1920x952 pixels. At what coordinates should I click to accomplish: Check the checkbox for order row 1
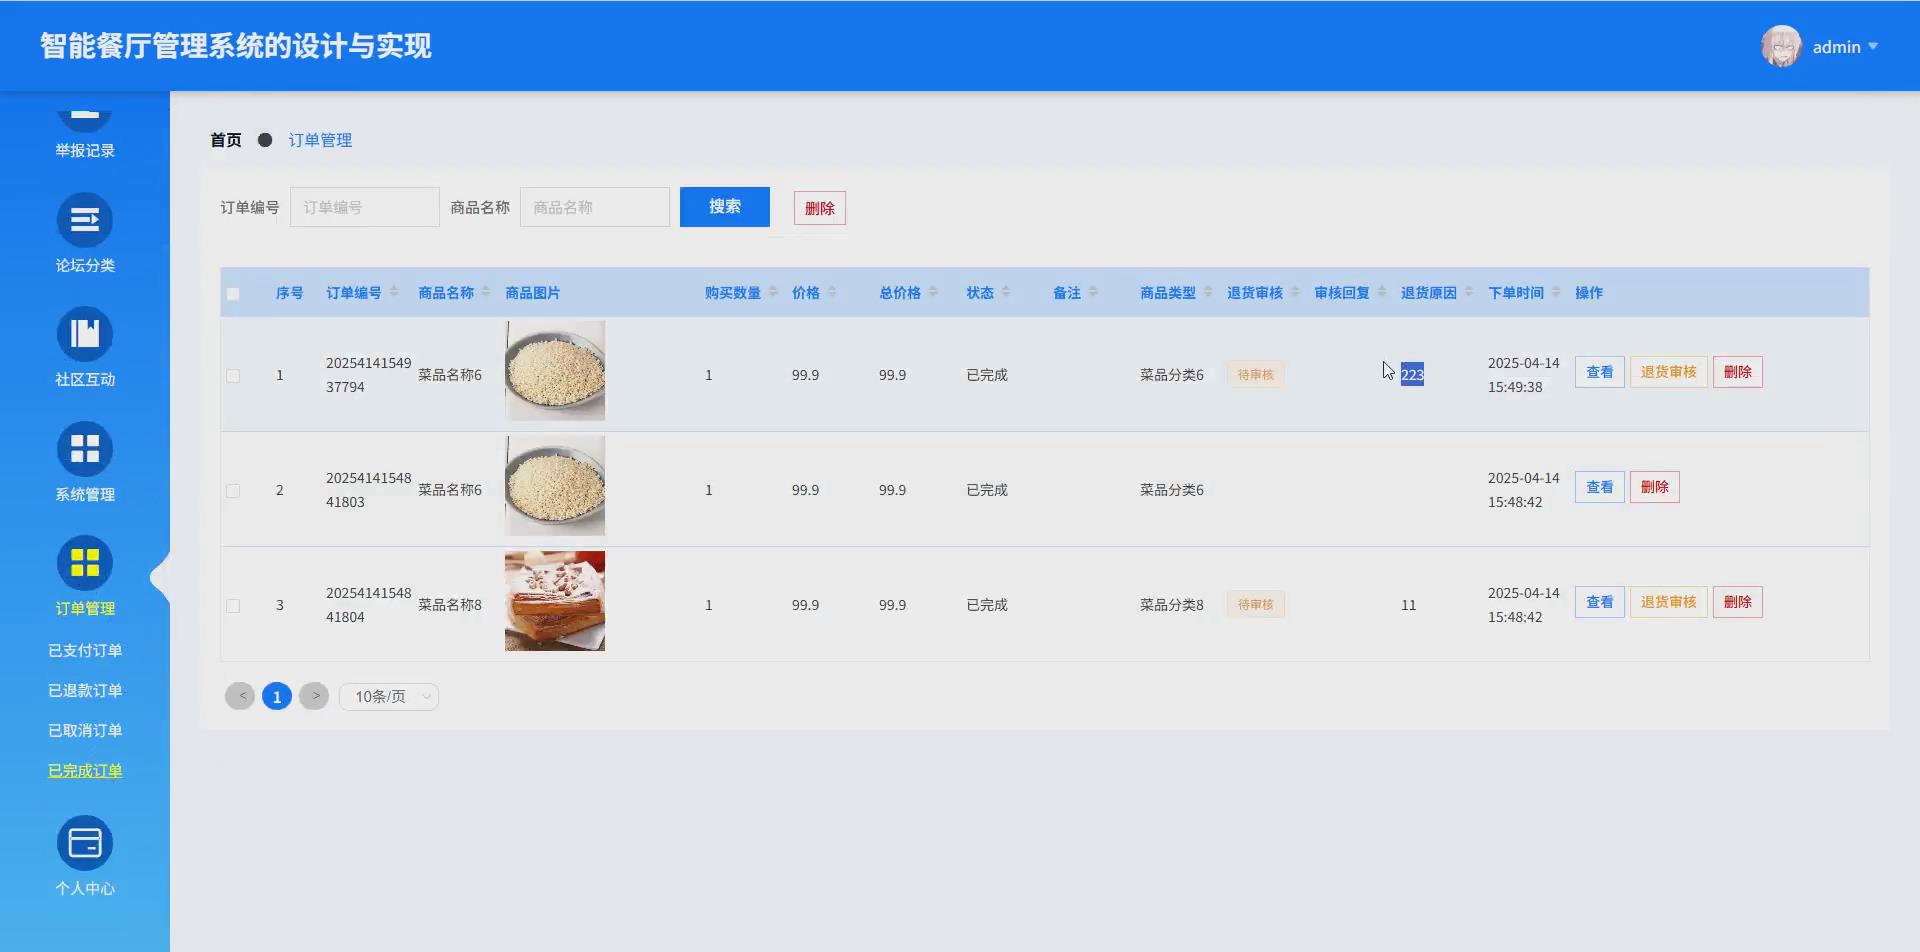(233, 375)
